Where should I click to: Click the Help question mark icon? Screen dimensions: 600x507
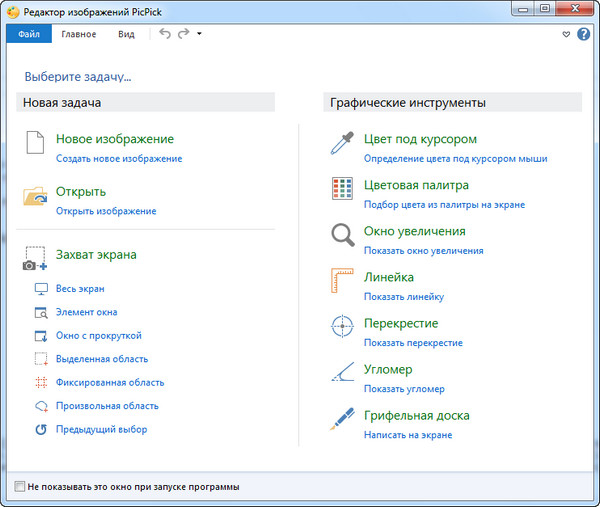(584, 34)
